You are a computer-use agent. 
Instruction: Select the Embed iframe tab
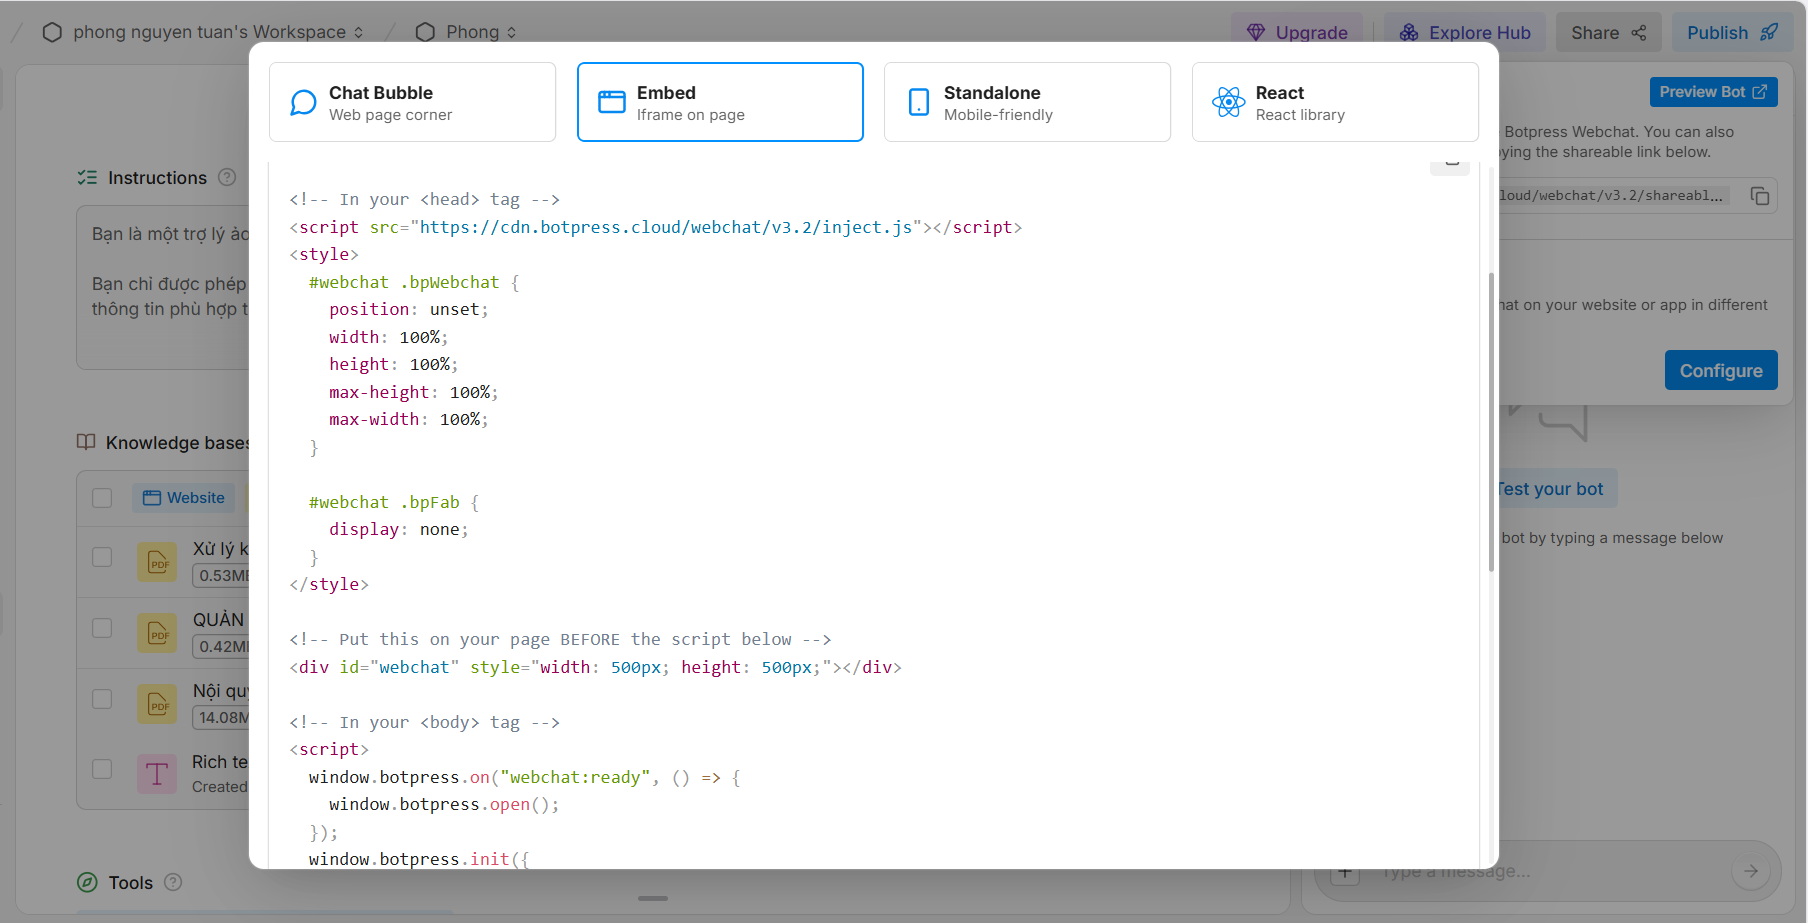[720, 102]
